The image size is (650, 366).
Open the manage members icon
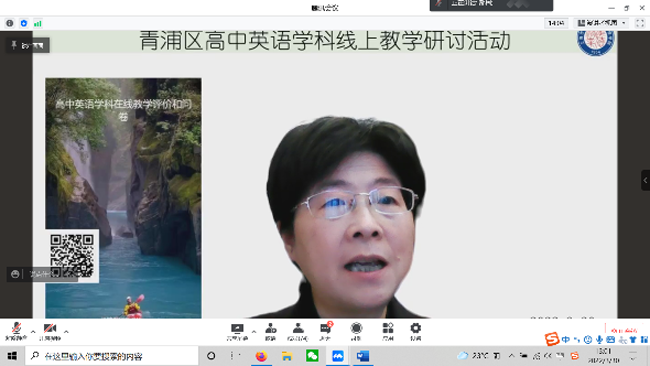298,332
